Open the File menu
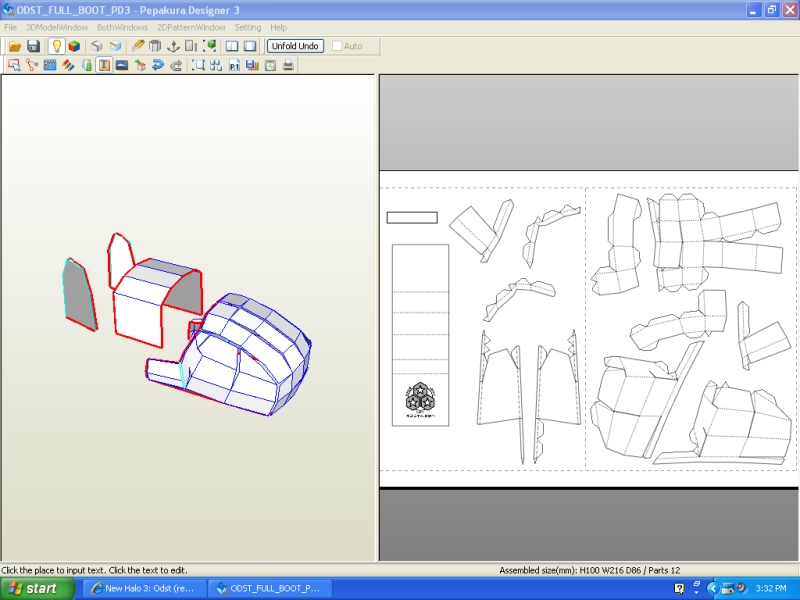This screenshot has height=600, width=800. point(10,28)
